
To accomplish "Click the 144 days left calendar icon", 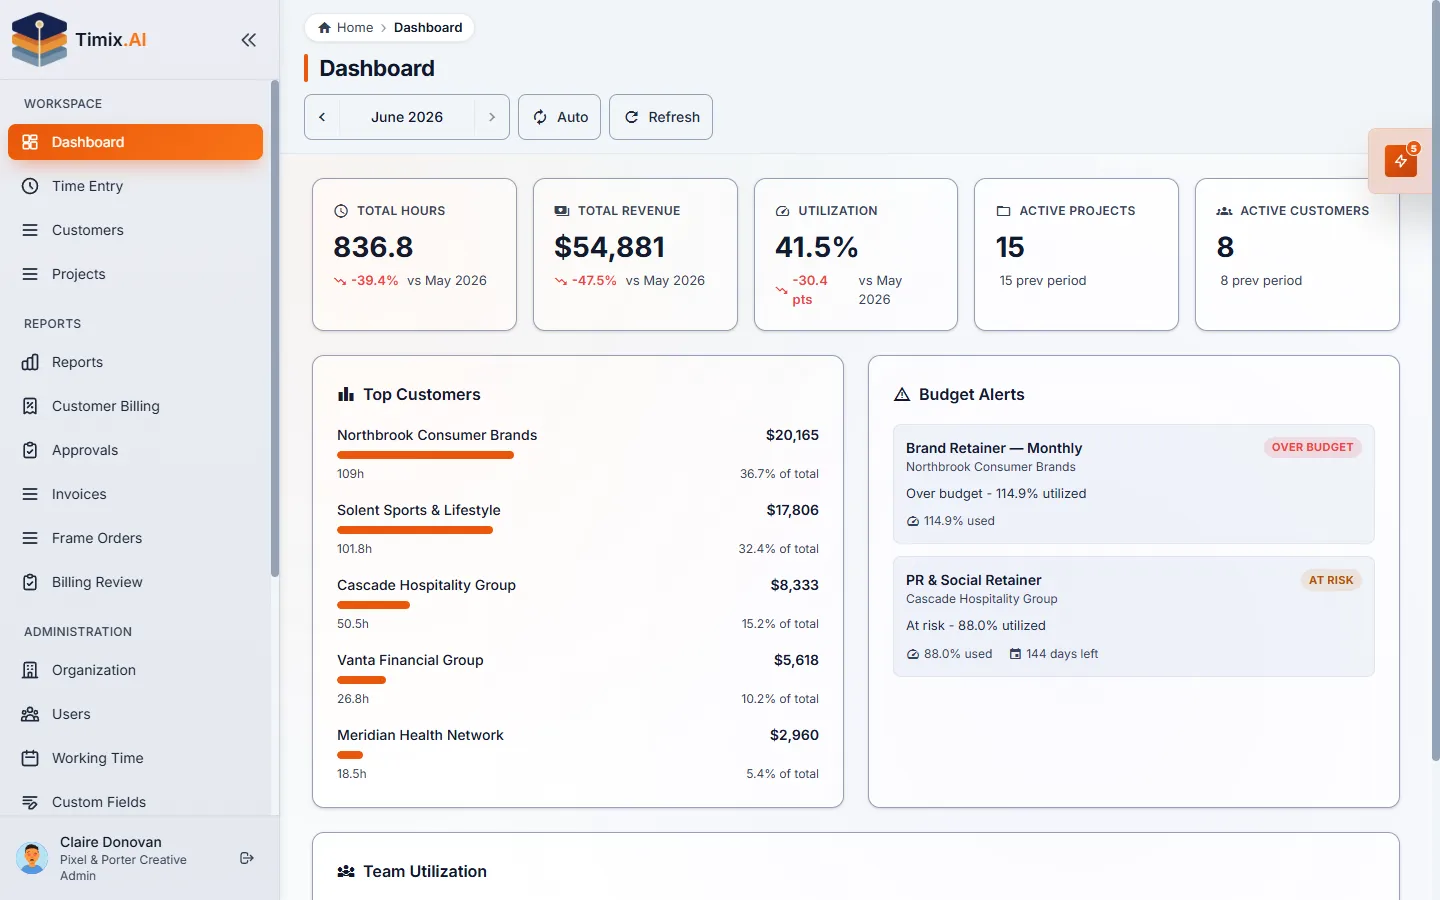I will click(x=1015, y=654).
